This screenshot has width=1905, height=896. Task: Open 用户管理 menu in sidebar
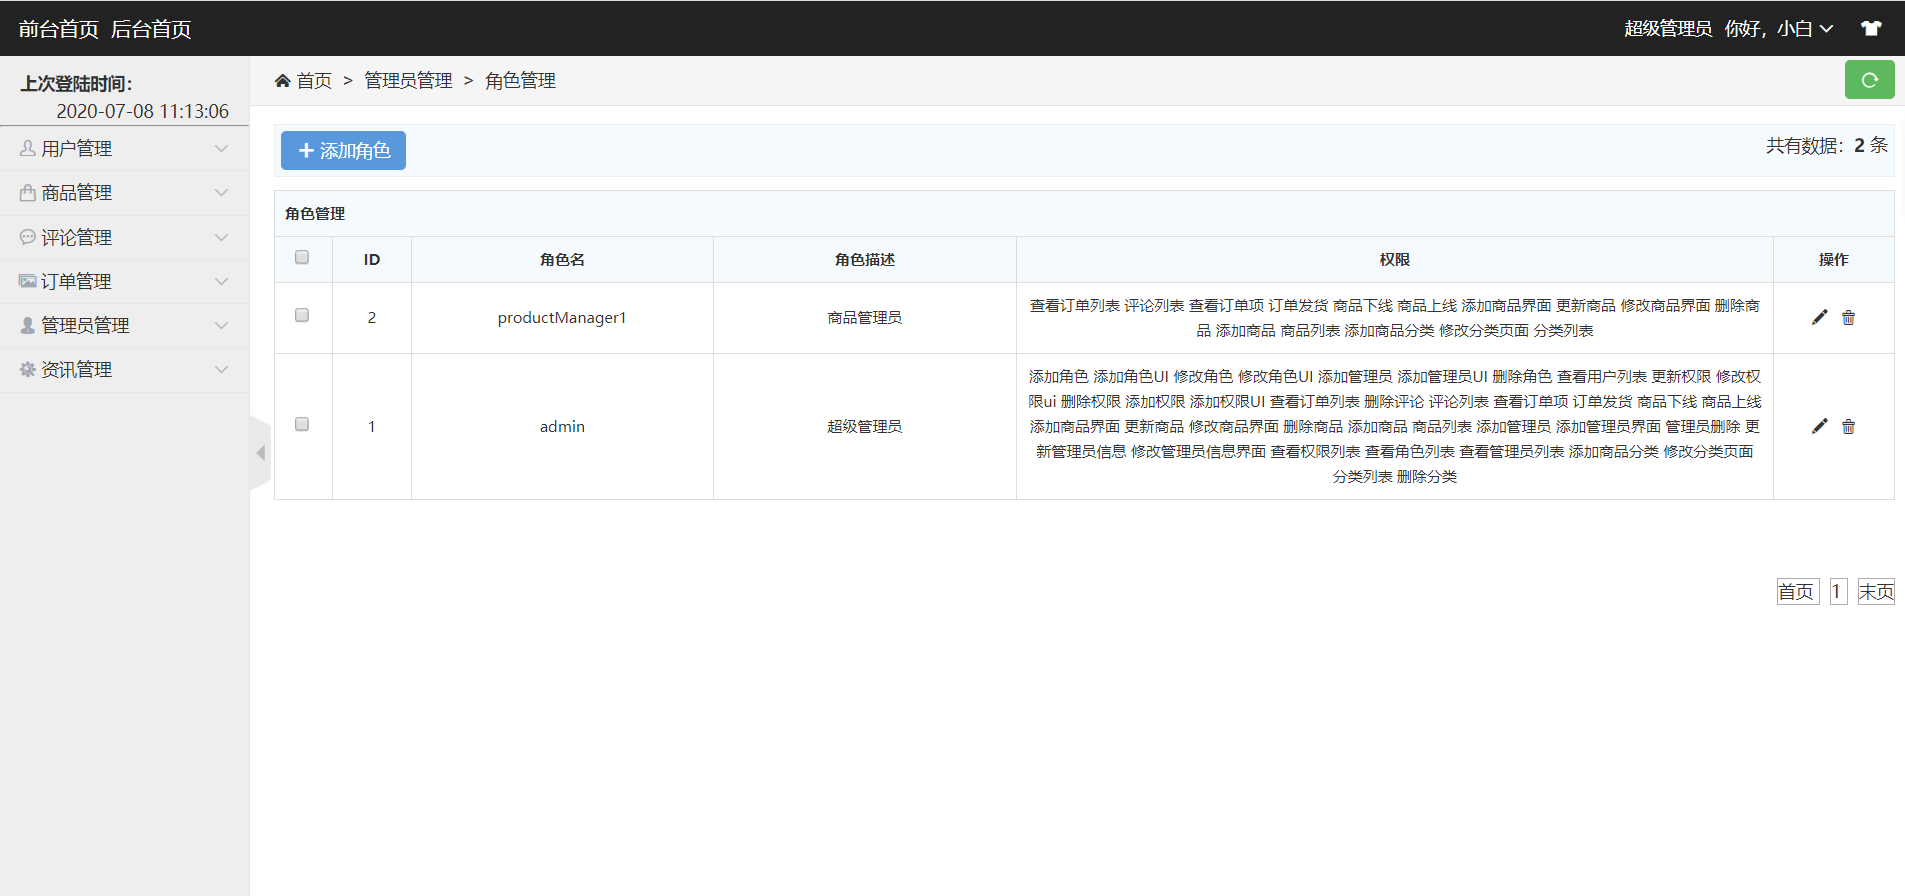tap(124, 148)
